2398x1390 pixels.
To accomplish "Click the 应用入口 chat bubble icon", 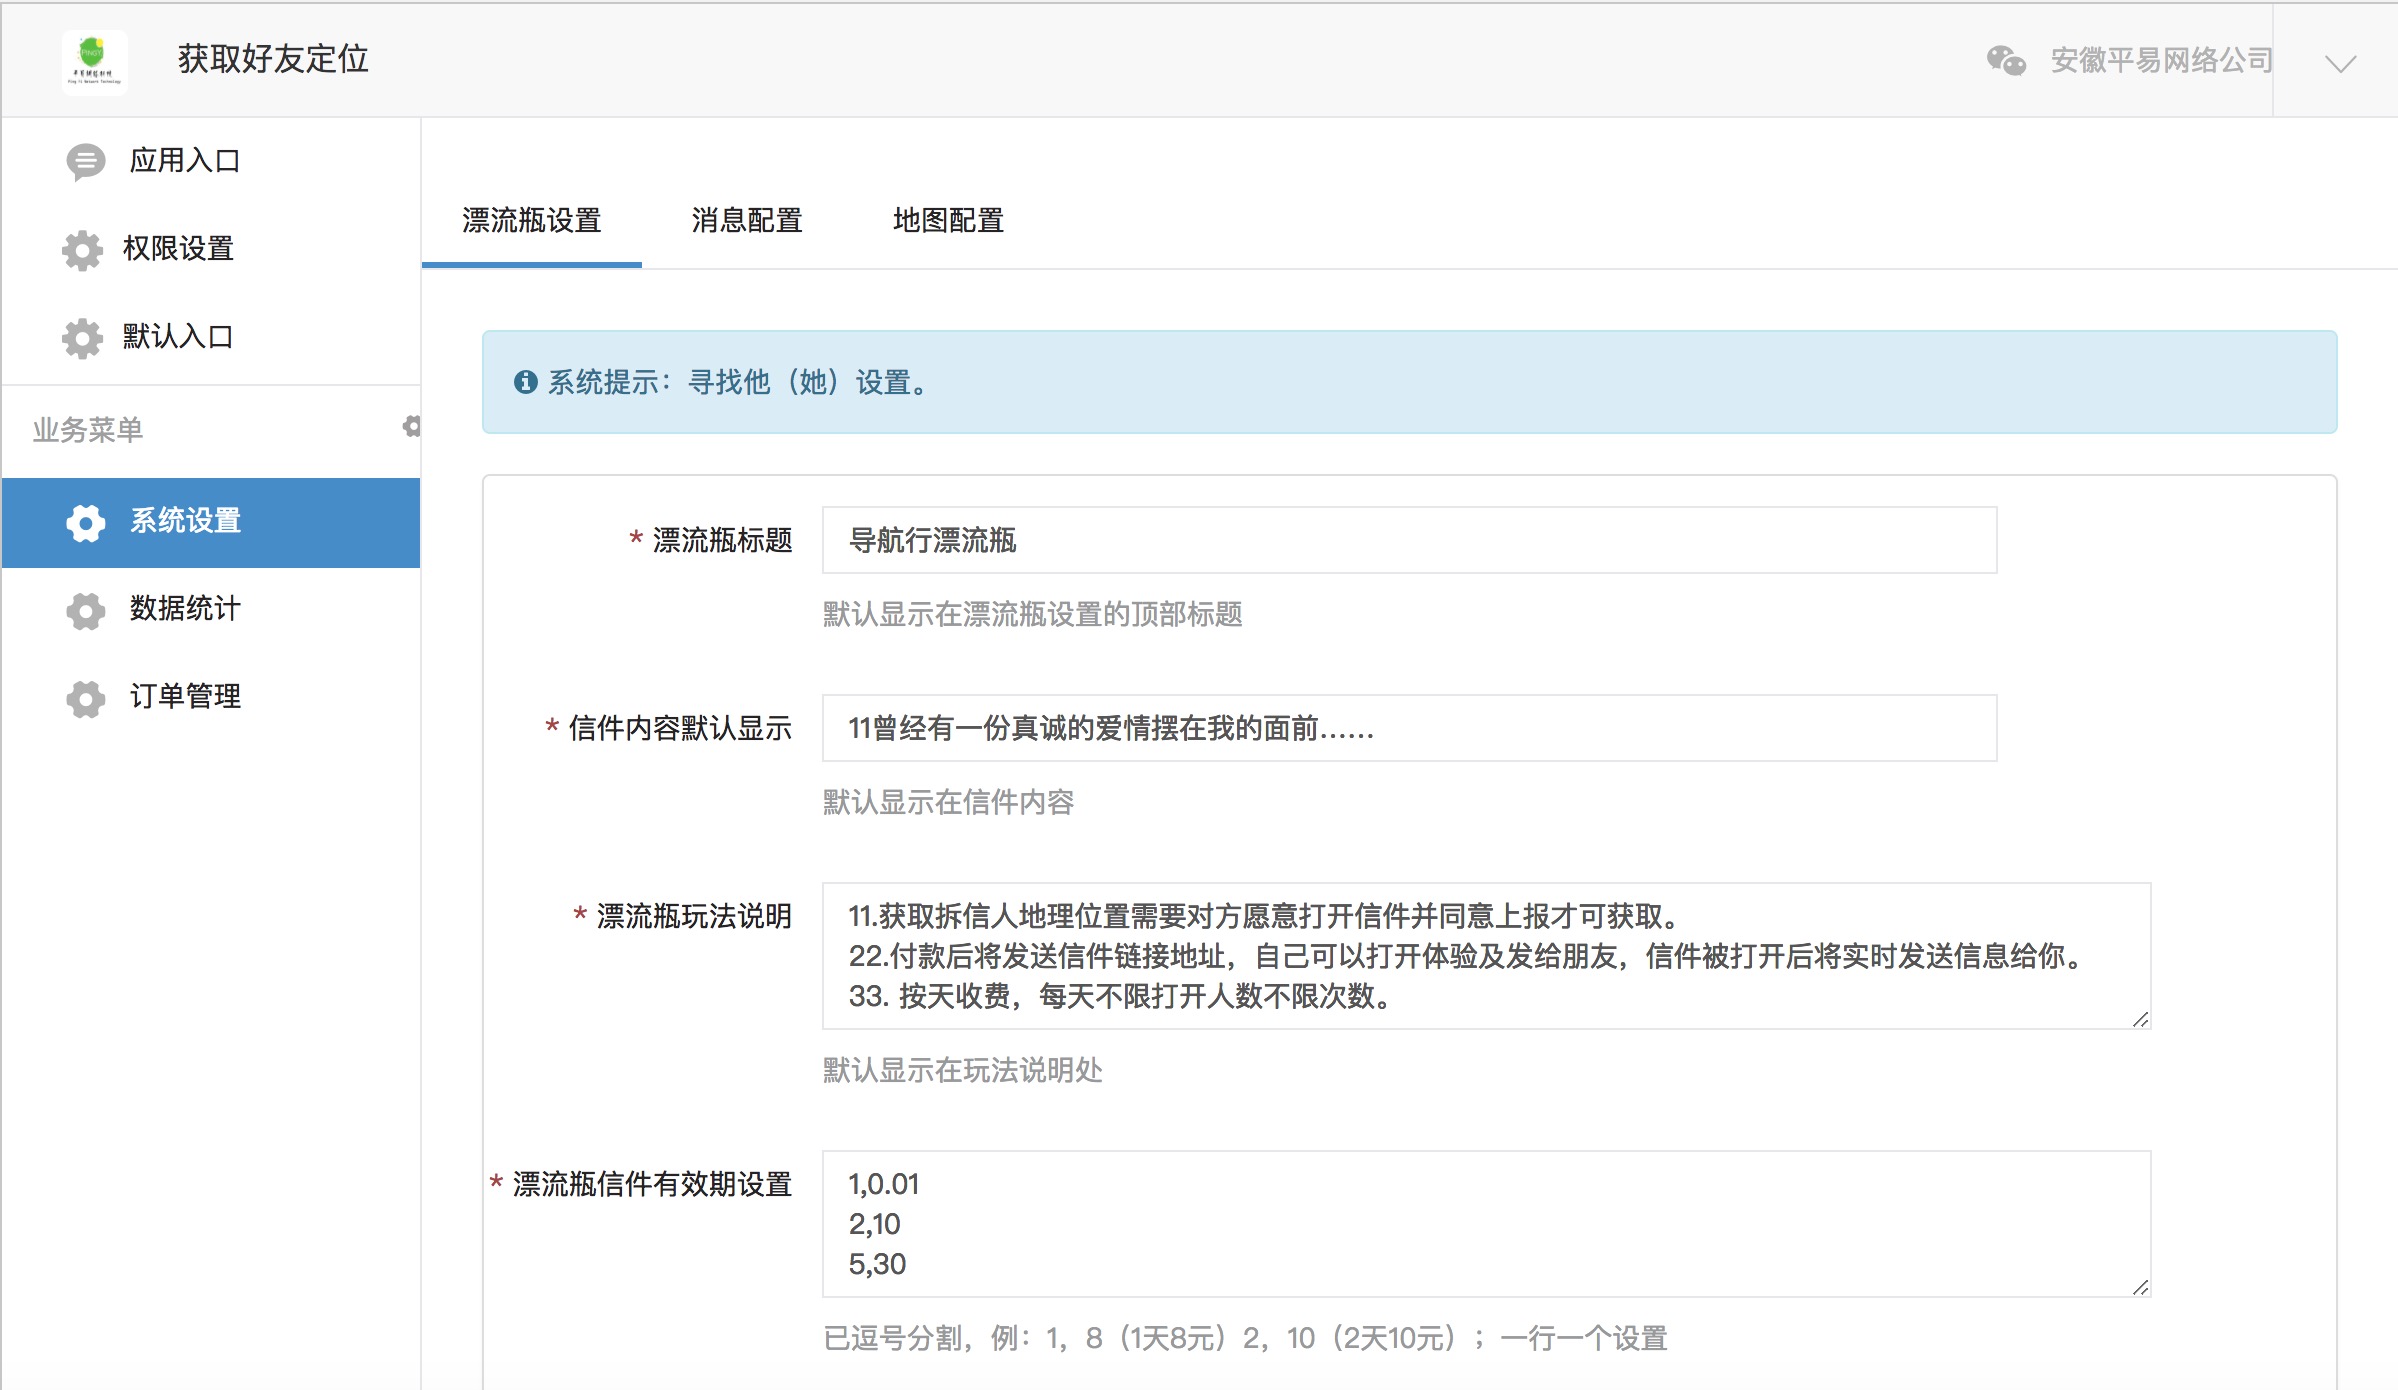I will tap(85, 161).
